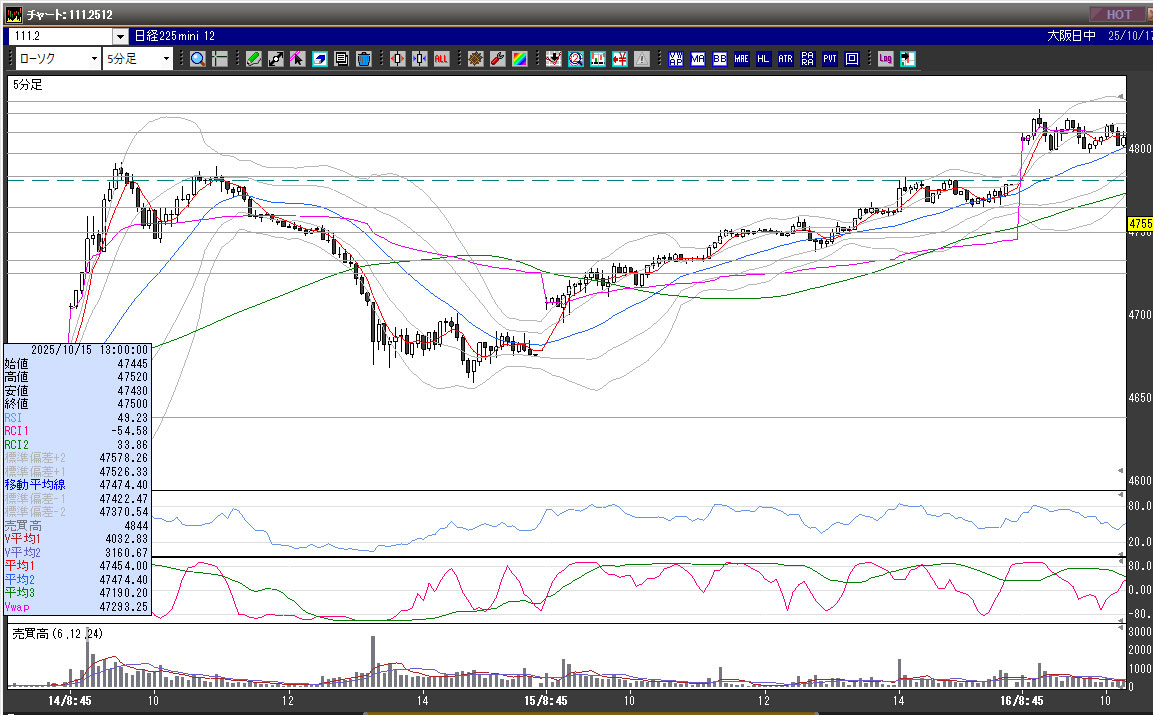1153x715 pixels.
Task: Click the red ALL toolbar icon
Action: coord(441,59)
